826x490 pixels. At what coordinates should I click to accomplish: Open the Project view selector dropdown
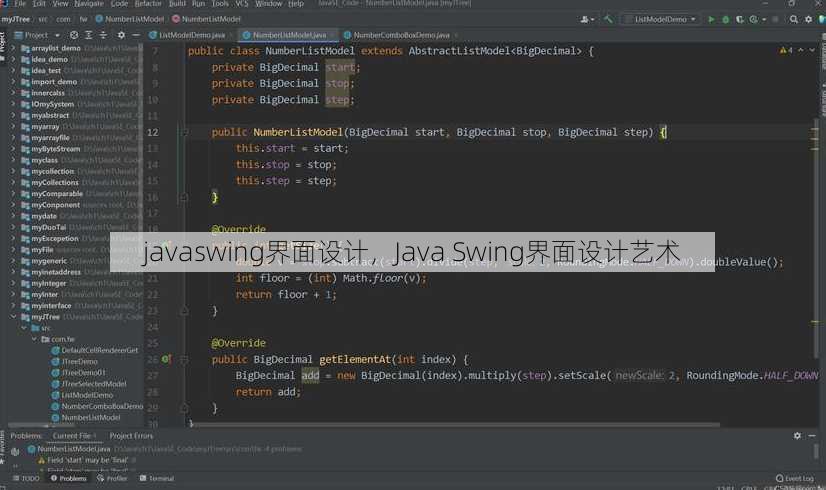(37, 35)
